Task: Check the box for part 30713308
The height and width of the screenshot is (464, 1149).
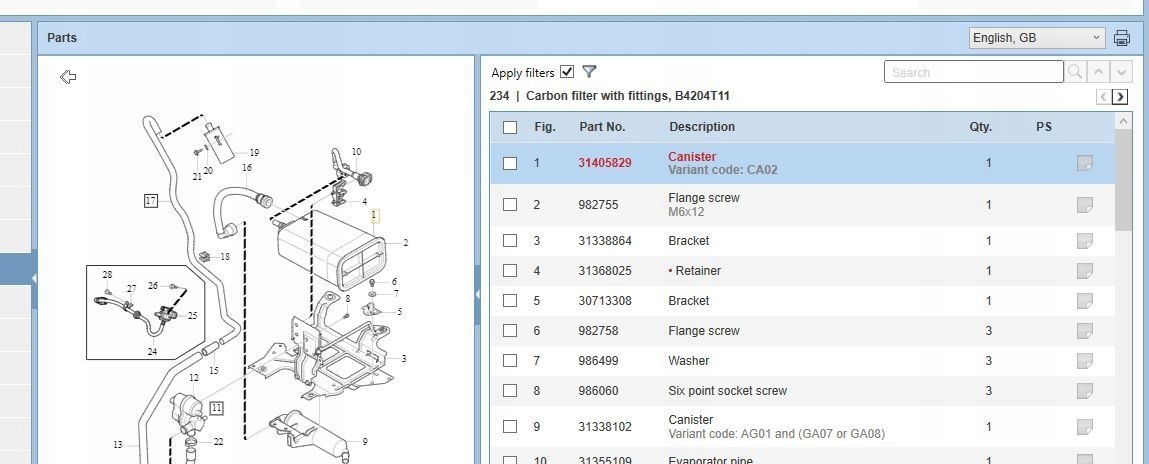Action: (510, 301)
